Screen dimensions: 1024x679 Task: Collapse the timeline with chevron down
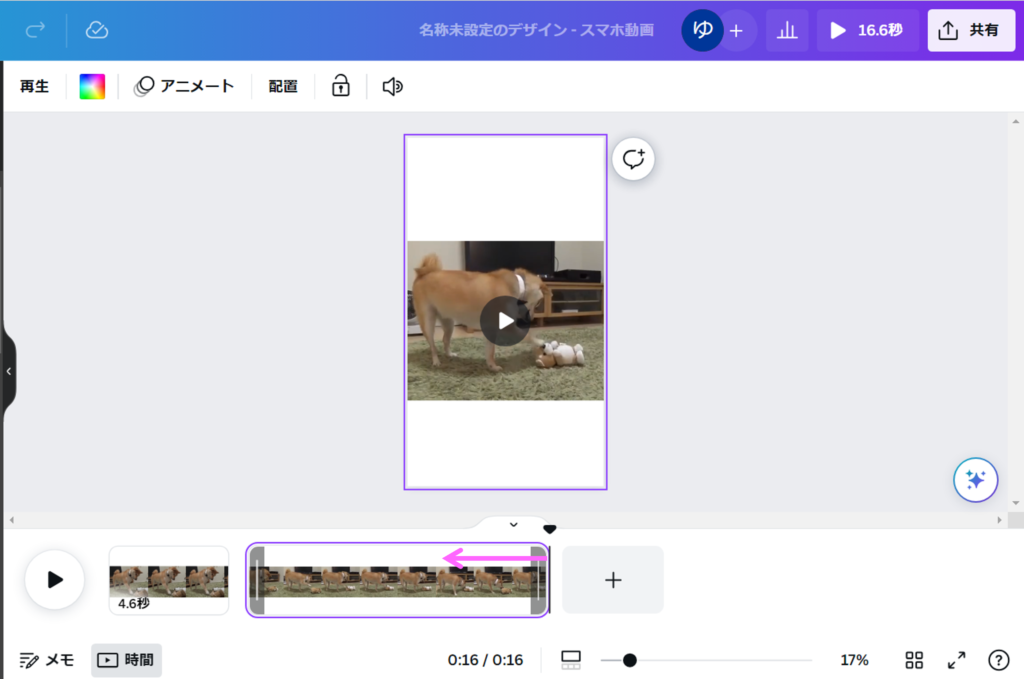[513, 524]
